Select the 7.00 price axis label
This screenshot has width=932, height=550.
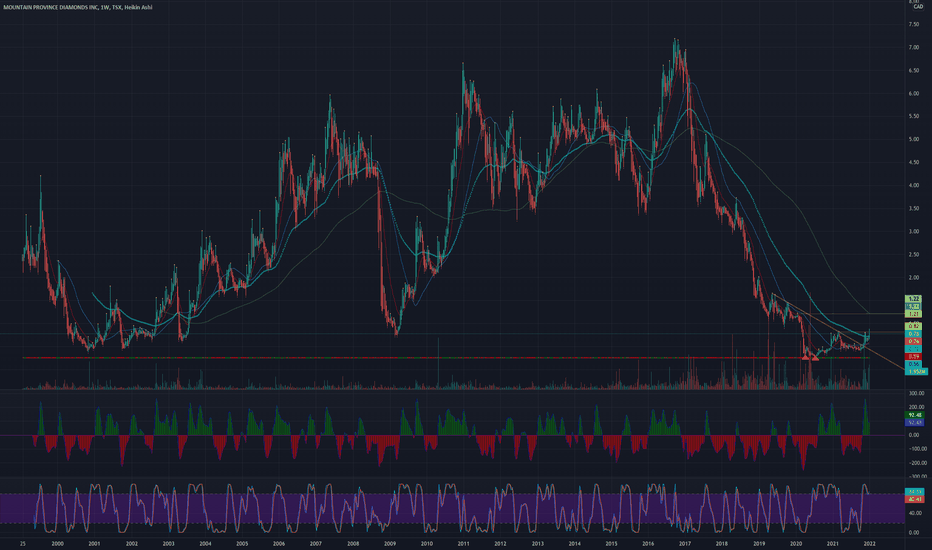coord(913,48)
